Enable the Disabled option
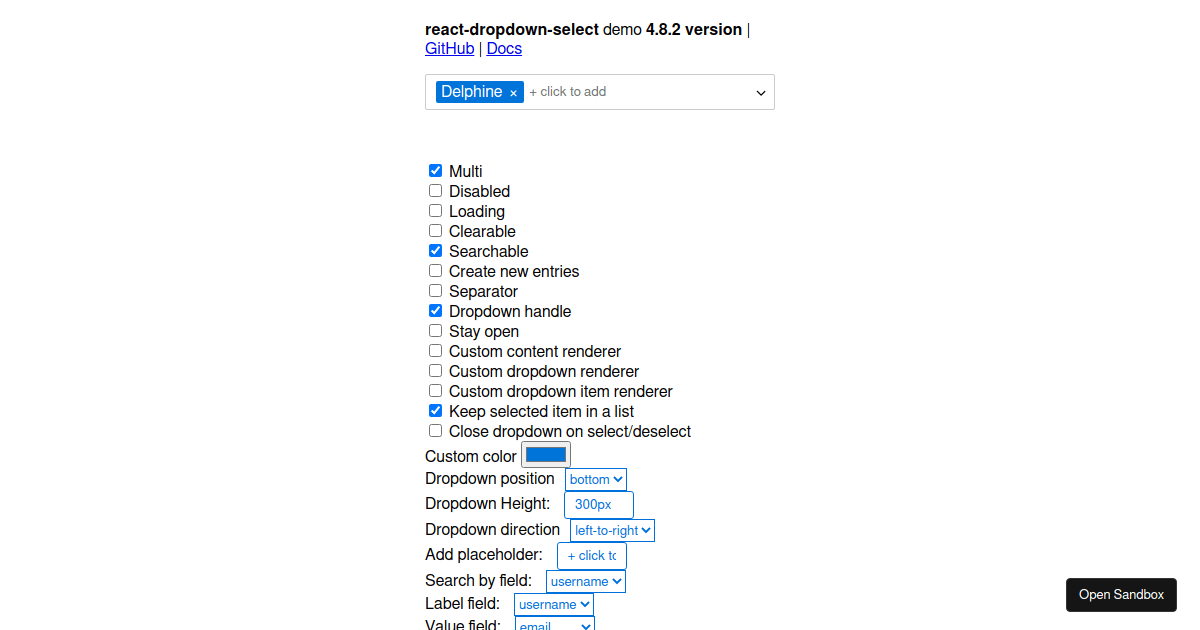 click(435, 190)
